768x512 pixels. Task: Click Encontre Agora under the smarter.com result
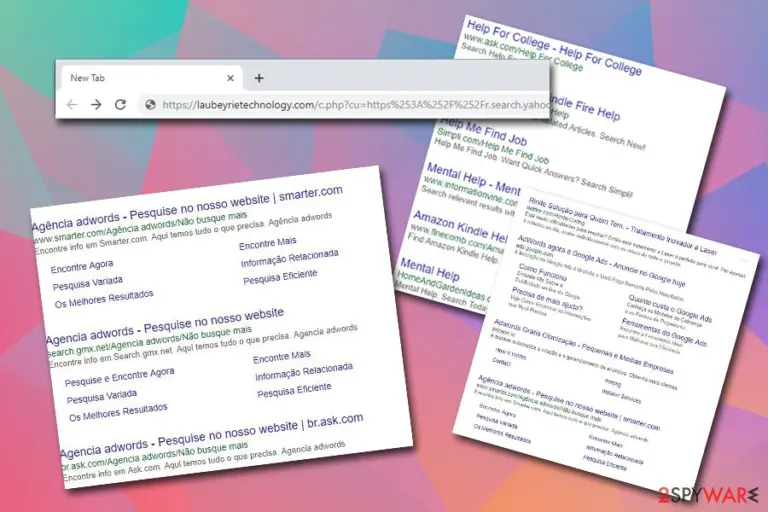tap(82, 267)
